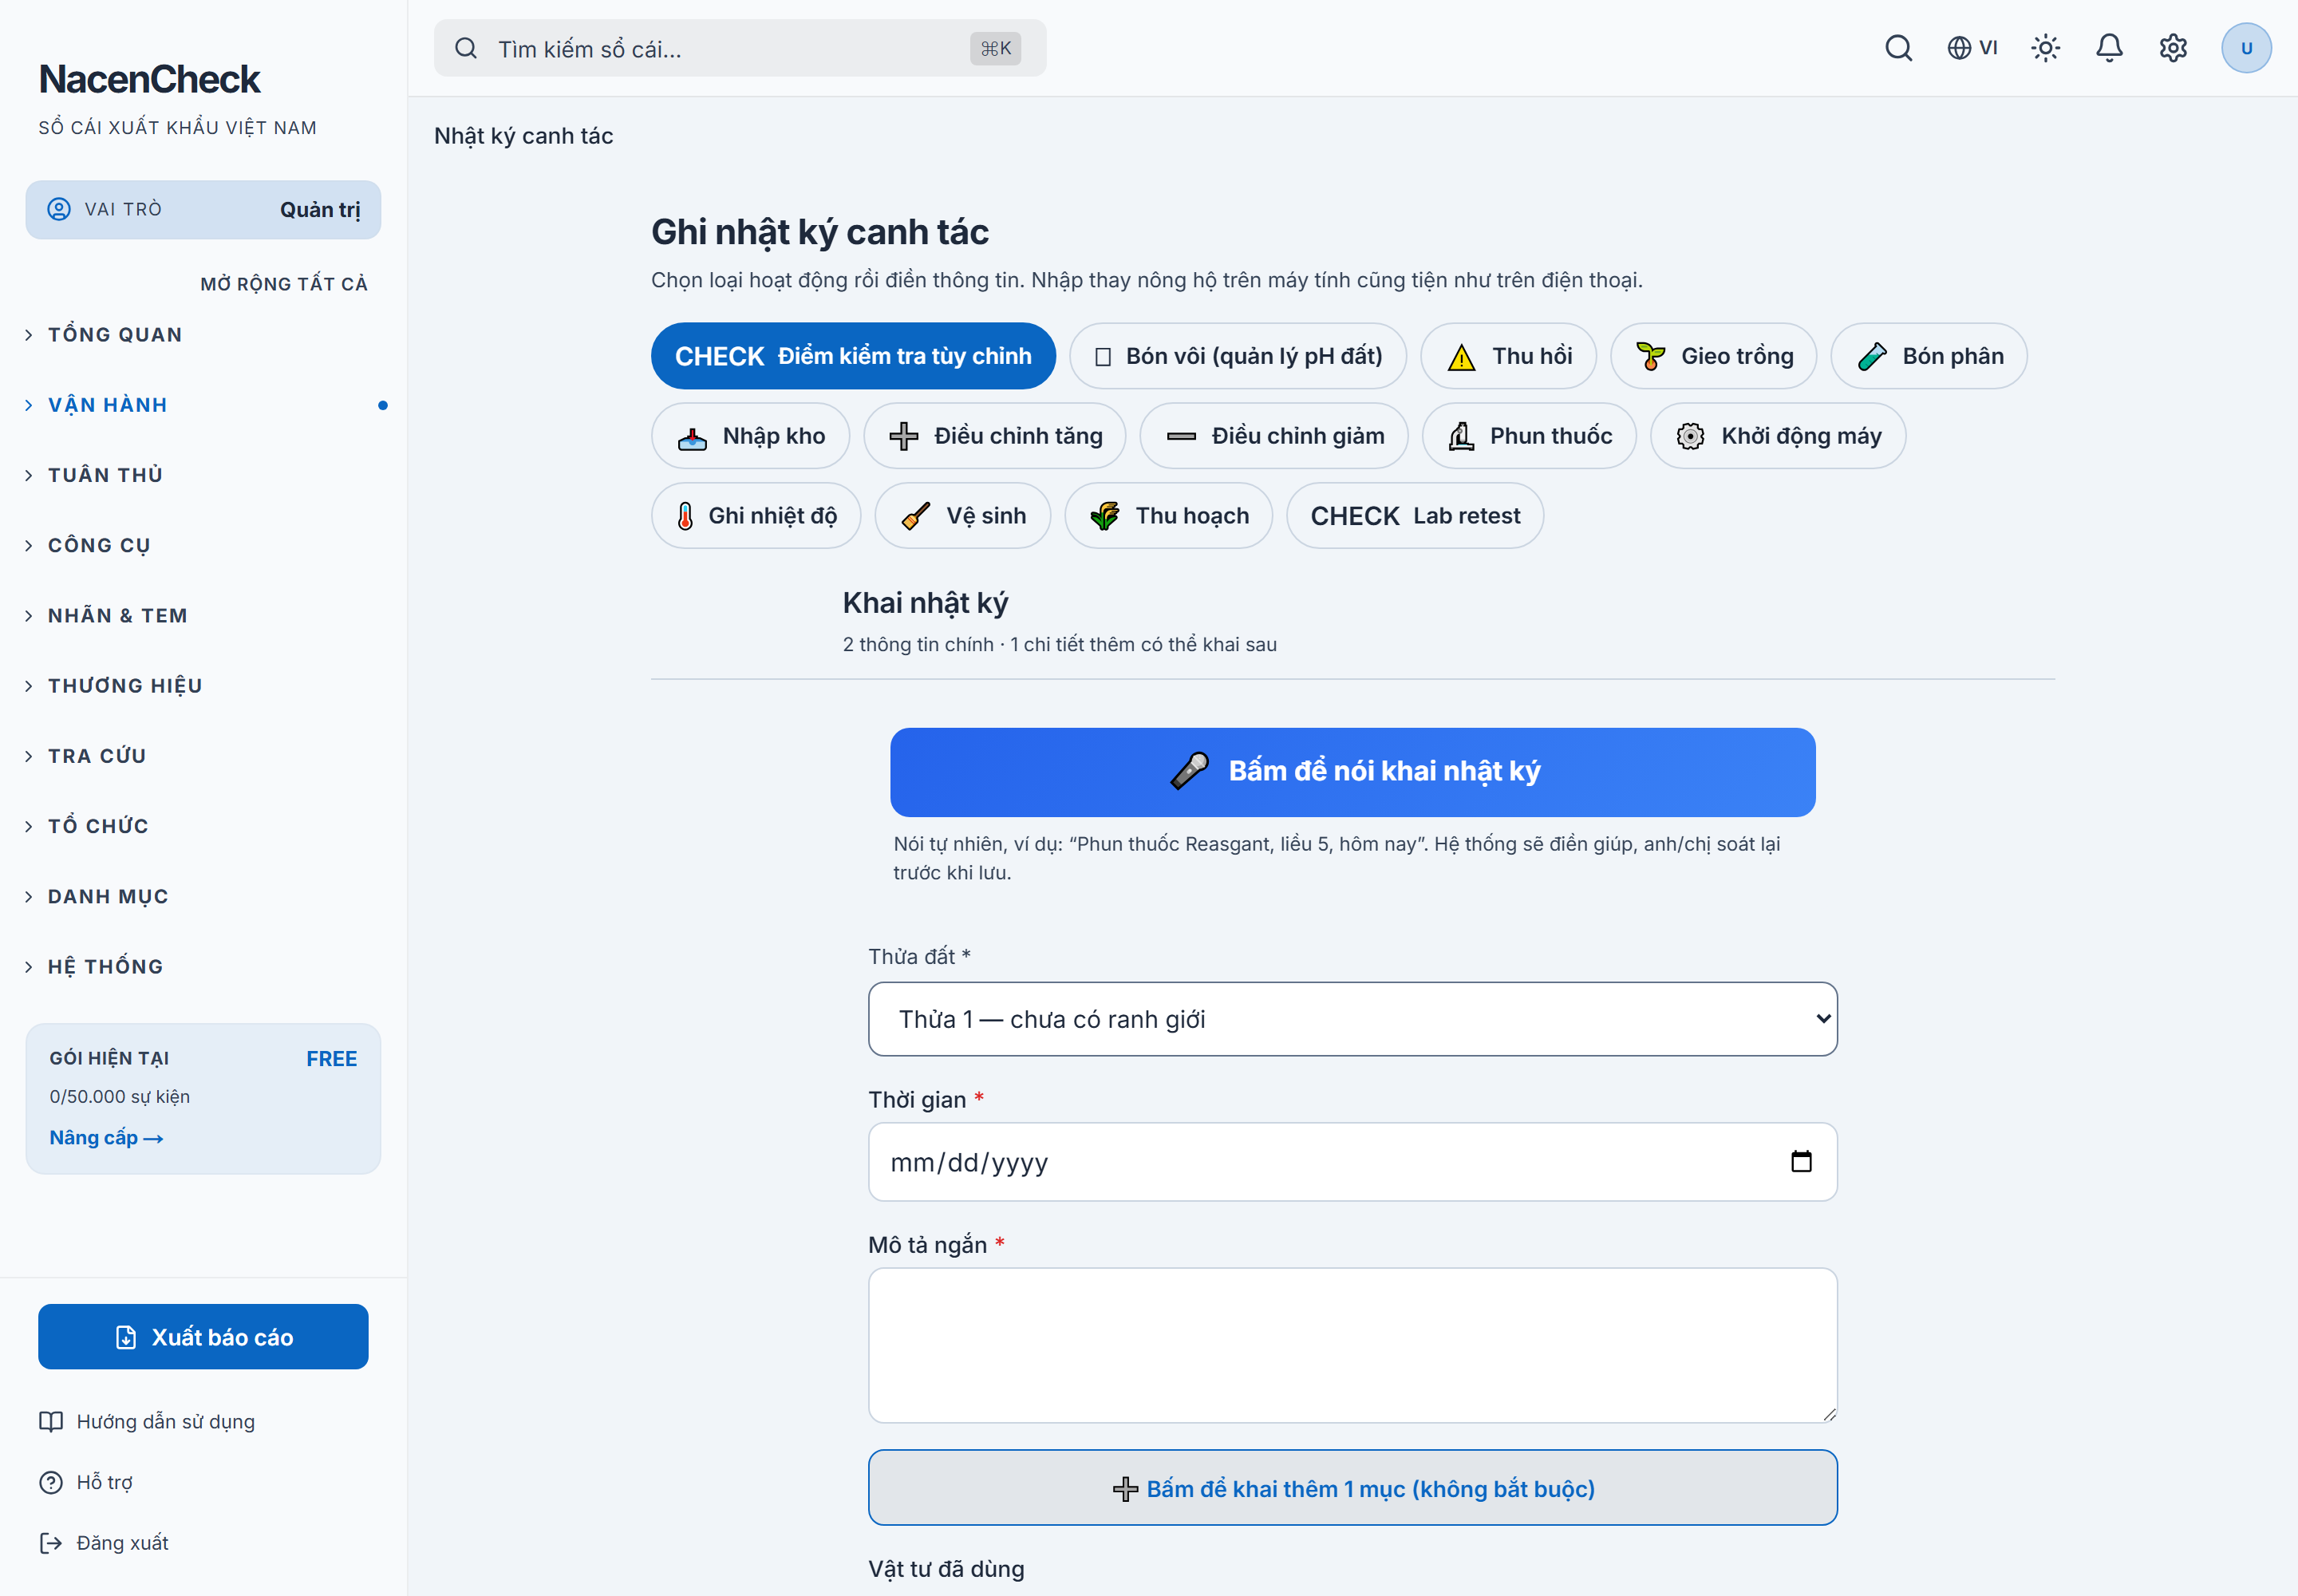Click the Xuất báo cáo button
The height and width of the screenshot is (1596, 2298).
click(x=203, y=1337)
